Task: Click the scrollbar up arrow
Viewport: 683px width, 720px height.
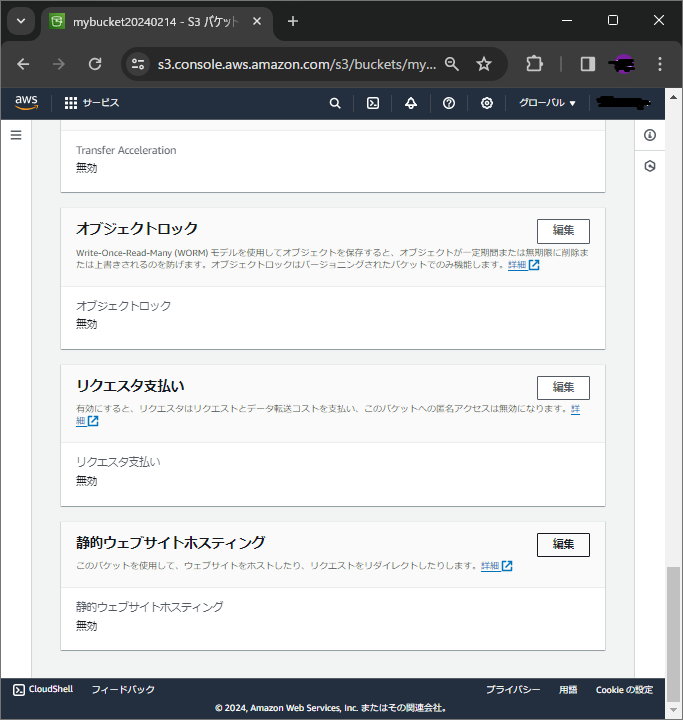Action: click(x=673, y=97)
